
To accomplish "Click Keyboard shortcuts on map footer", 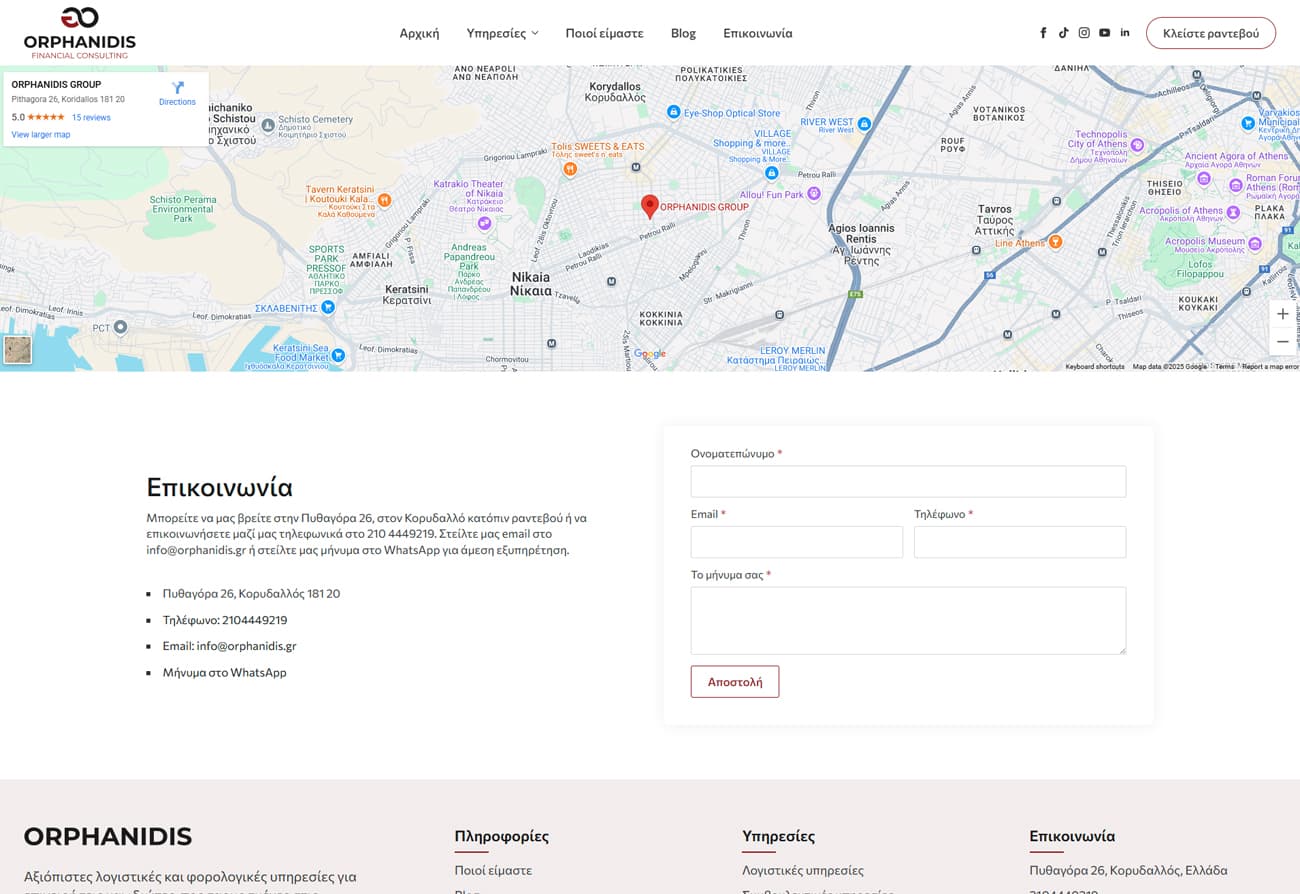I will pyautogui.click(x=1095, y=367).
